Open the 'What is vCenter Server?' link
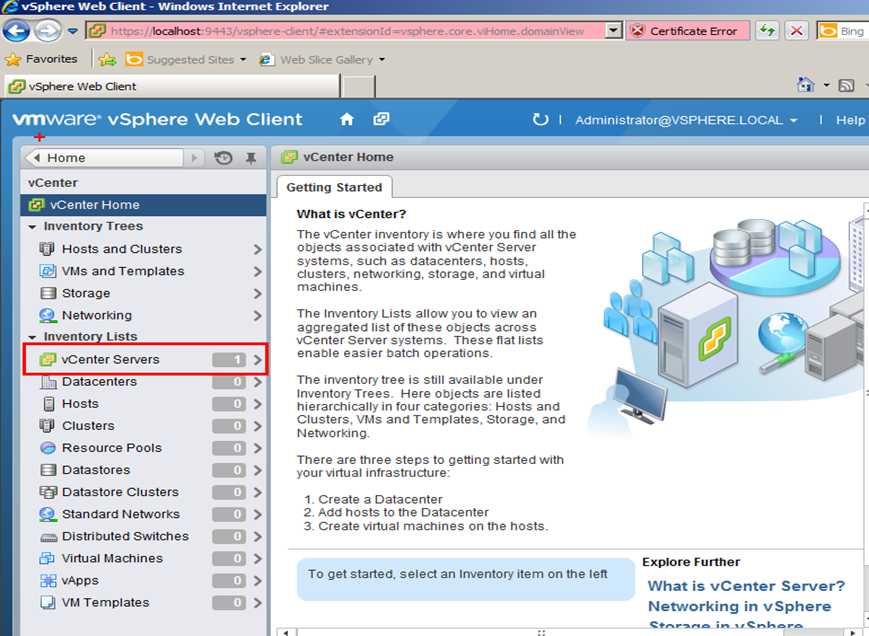Viewport: 869px width, 636px height. (746, 586)
